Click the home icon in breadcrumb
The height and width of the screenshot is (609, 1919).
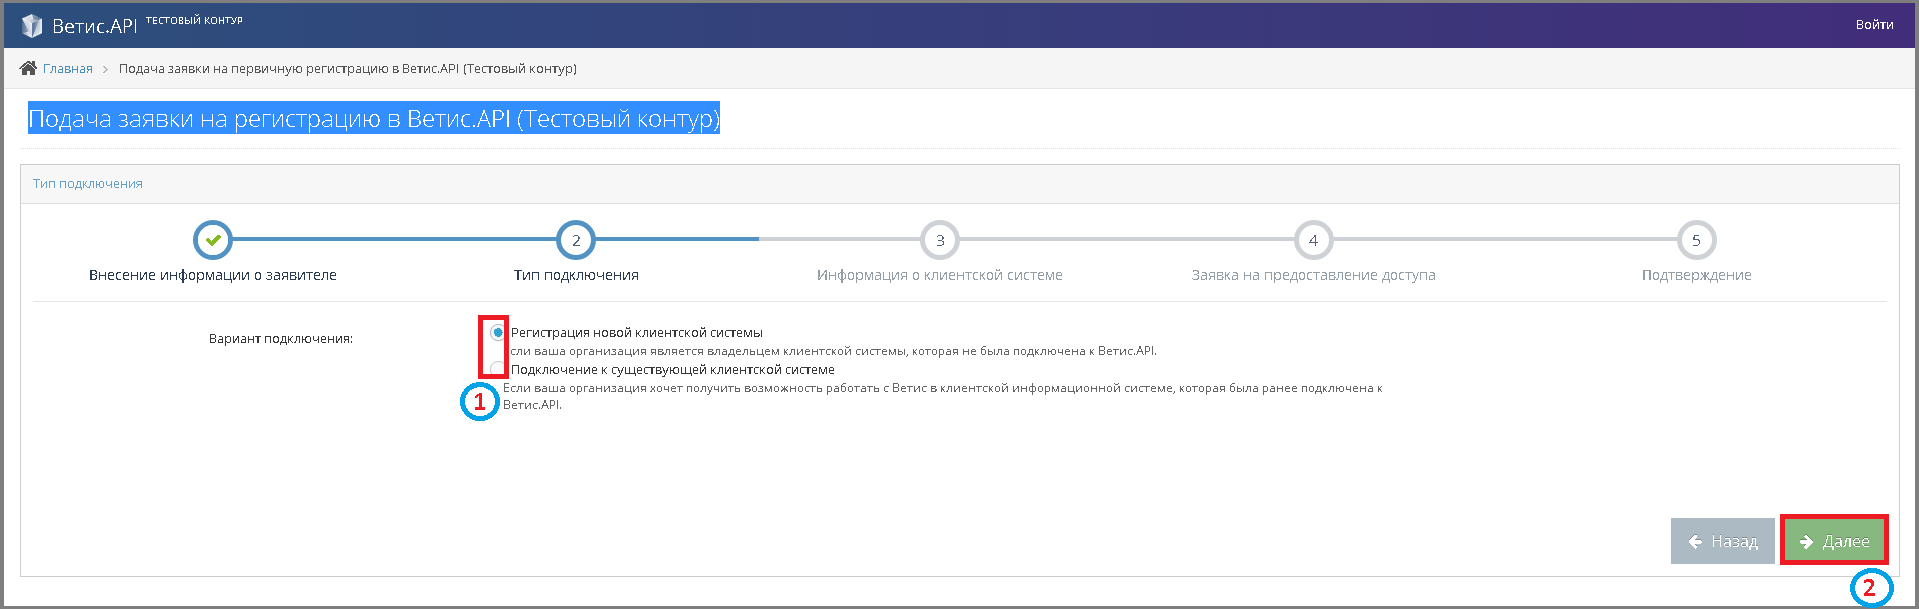click(x=28, y=68)
